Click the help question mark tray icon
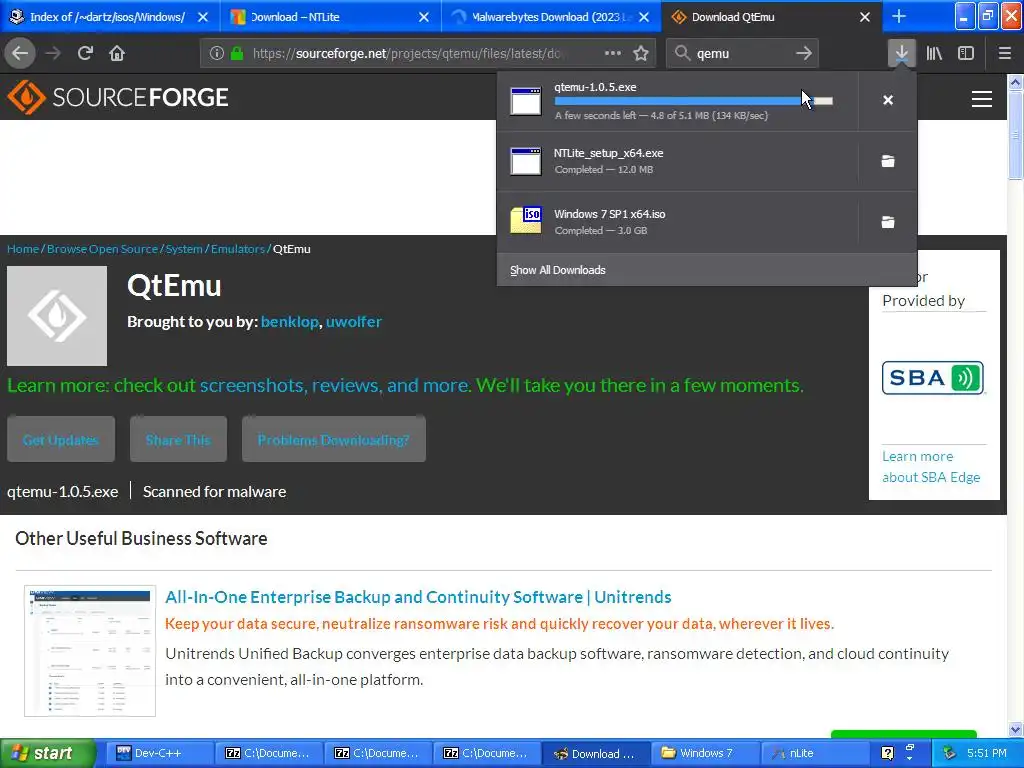Screen dimensions: 1024x768 click(x=887, y=753)
